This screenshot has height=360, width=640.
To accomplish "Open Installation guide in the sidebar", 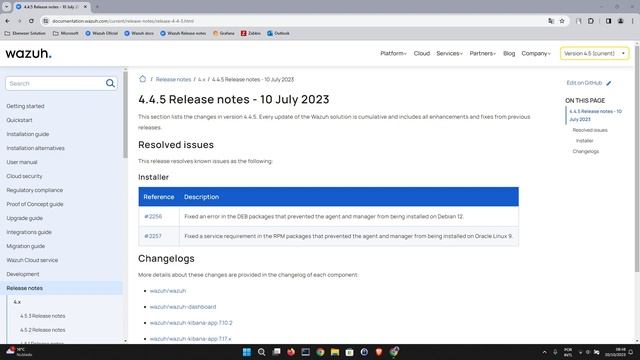I will point(28,134).
